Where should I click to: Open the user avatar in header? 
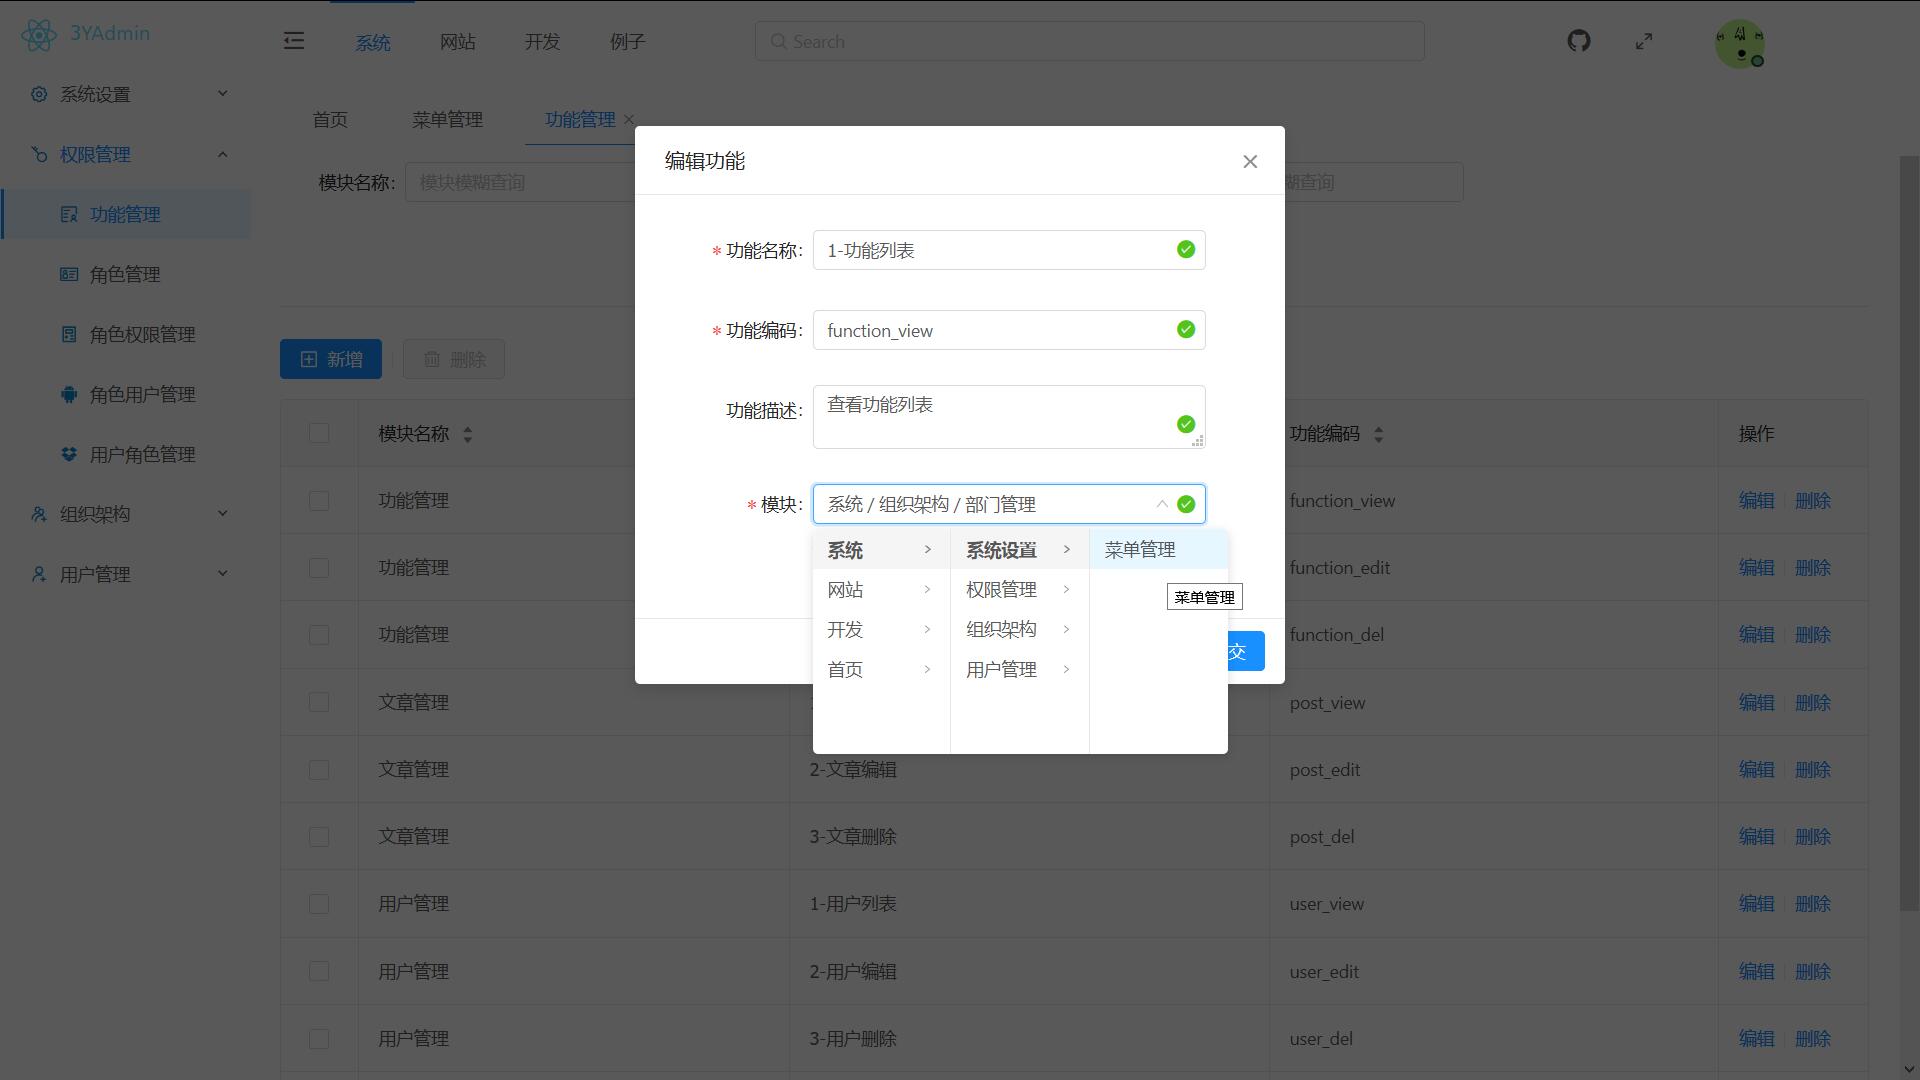1739,43
